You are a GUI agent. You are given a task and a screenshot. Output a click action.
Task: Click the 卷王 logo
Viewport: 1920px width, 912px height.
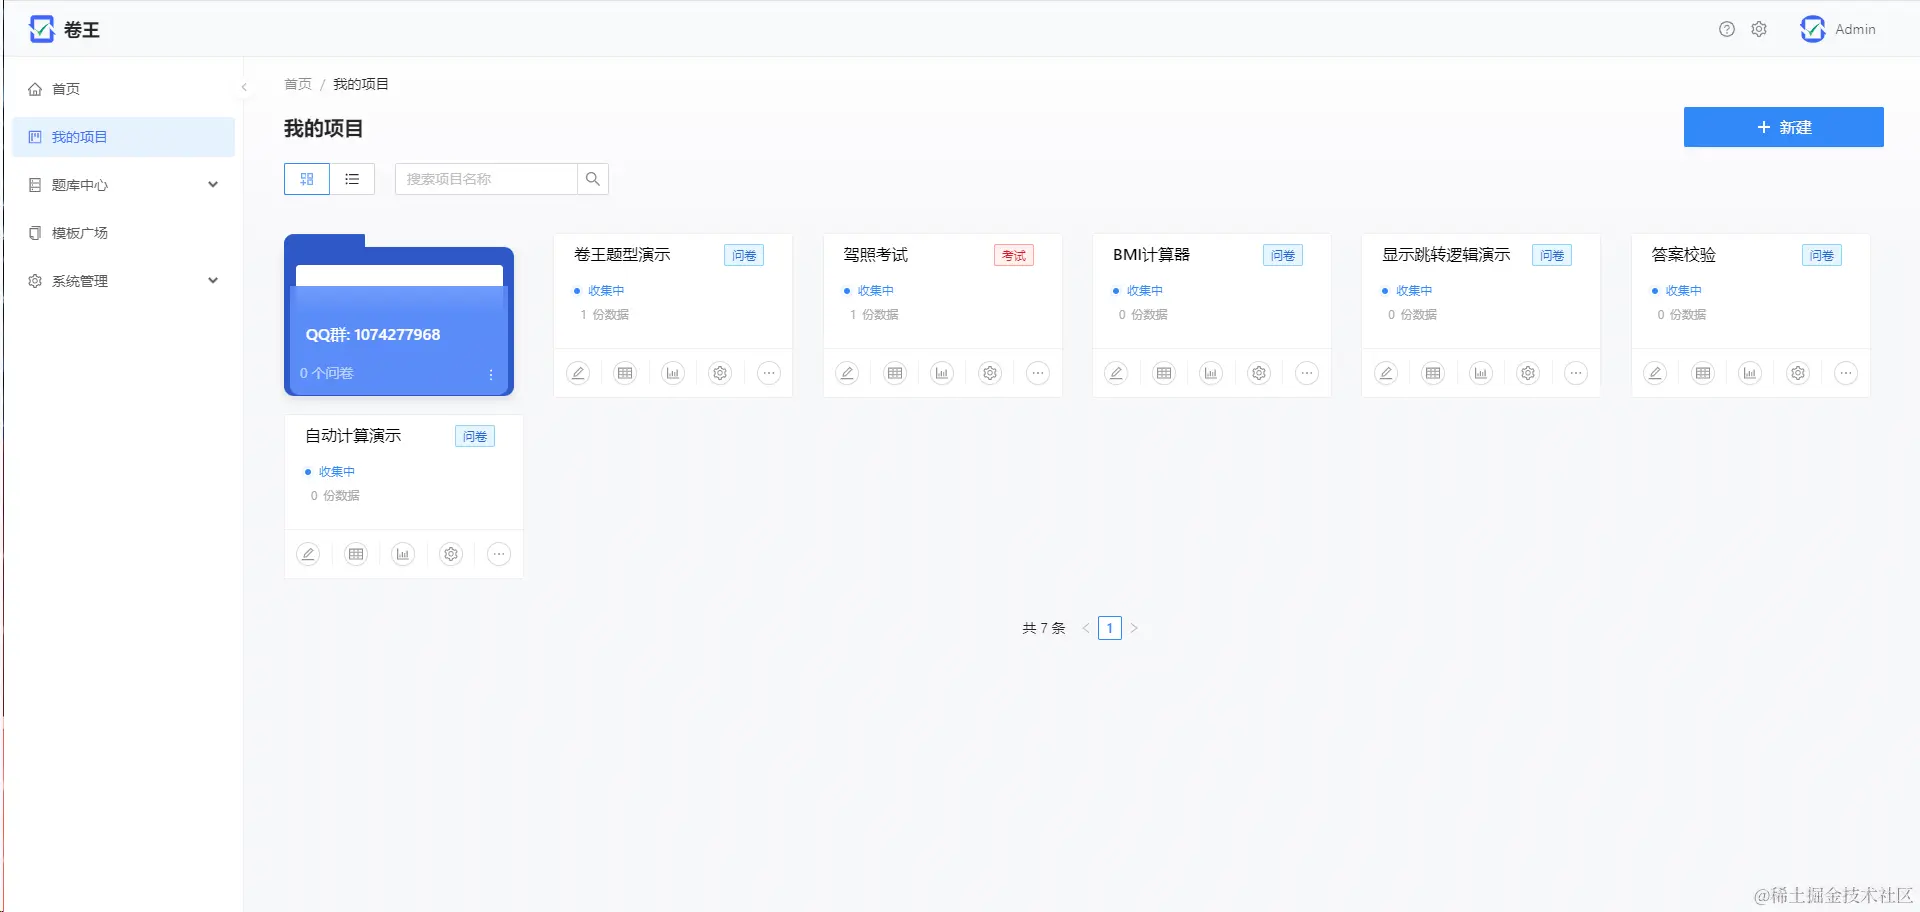click(x=65, y=29)
